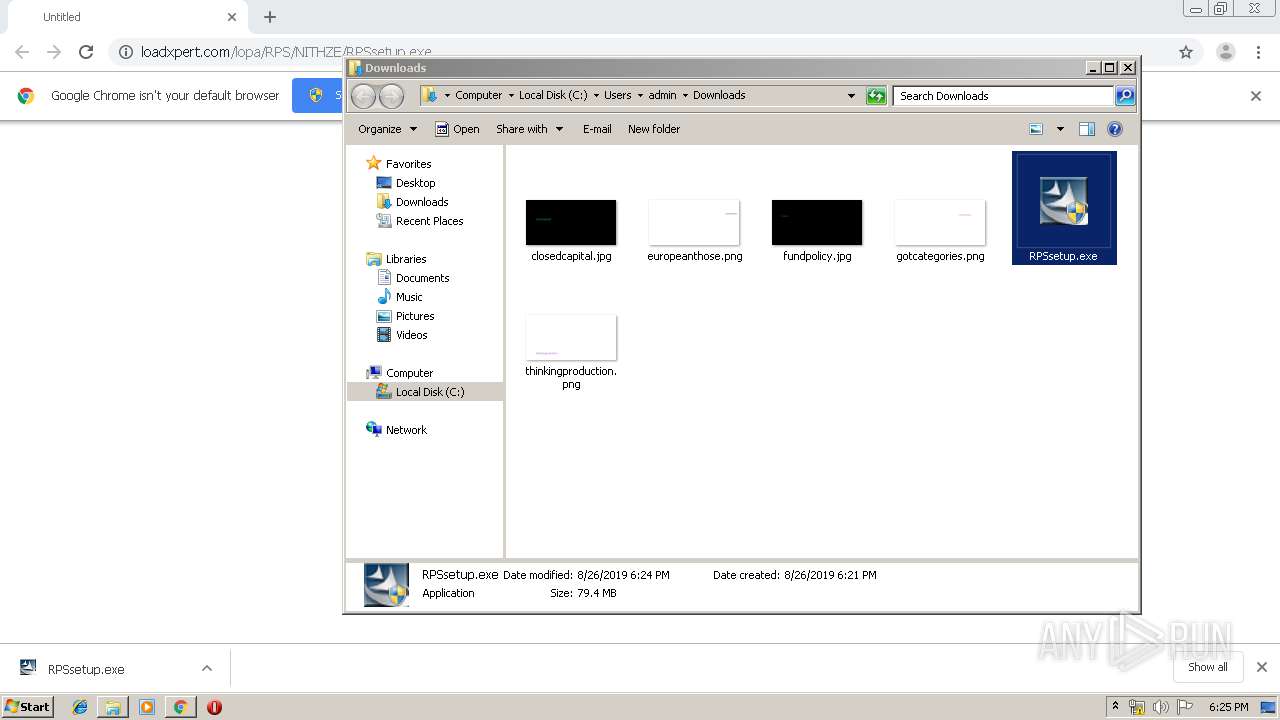Click Show all downloads button

pyautogui.click(x=1208, y=667)
